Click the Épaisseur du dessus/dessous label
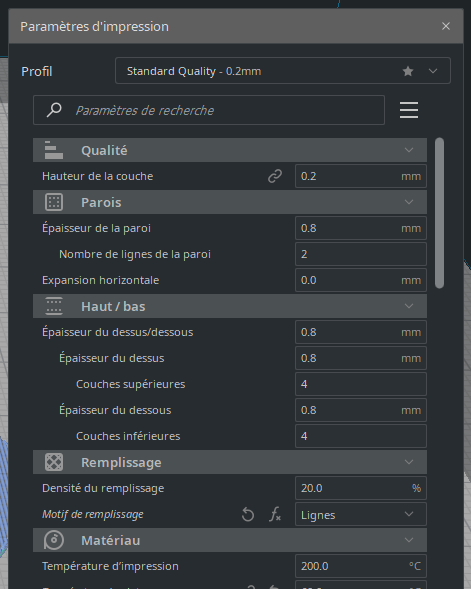The width and height of the screenshot is (471, 589). 118,332
